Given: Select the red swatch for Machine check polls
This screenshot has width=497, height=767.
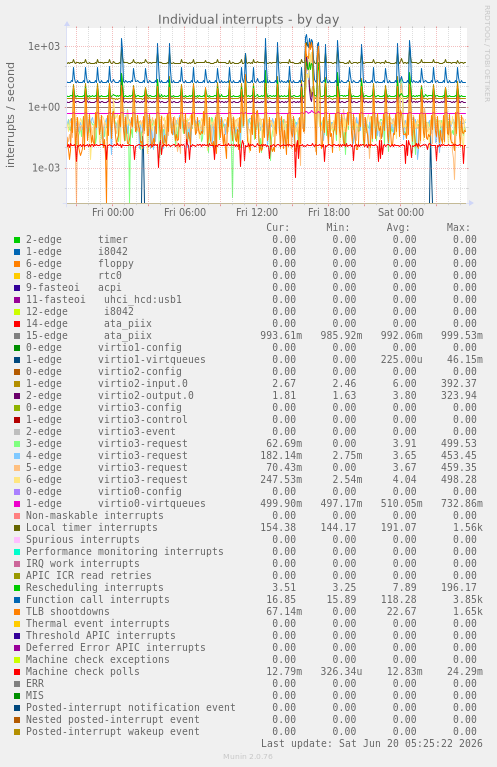Looking at the screenshot, I should click(x=17, y=672).
